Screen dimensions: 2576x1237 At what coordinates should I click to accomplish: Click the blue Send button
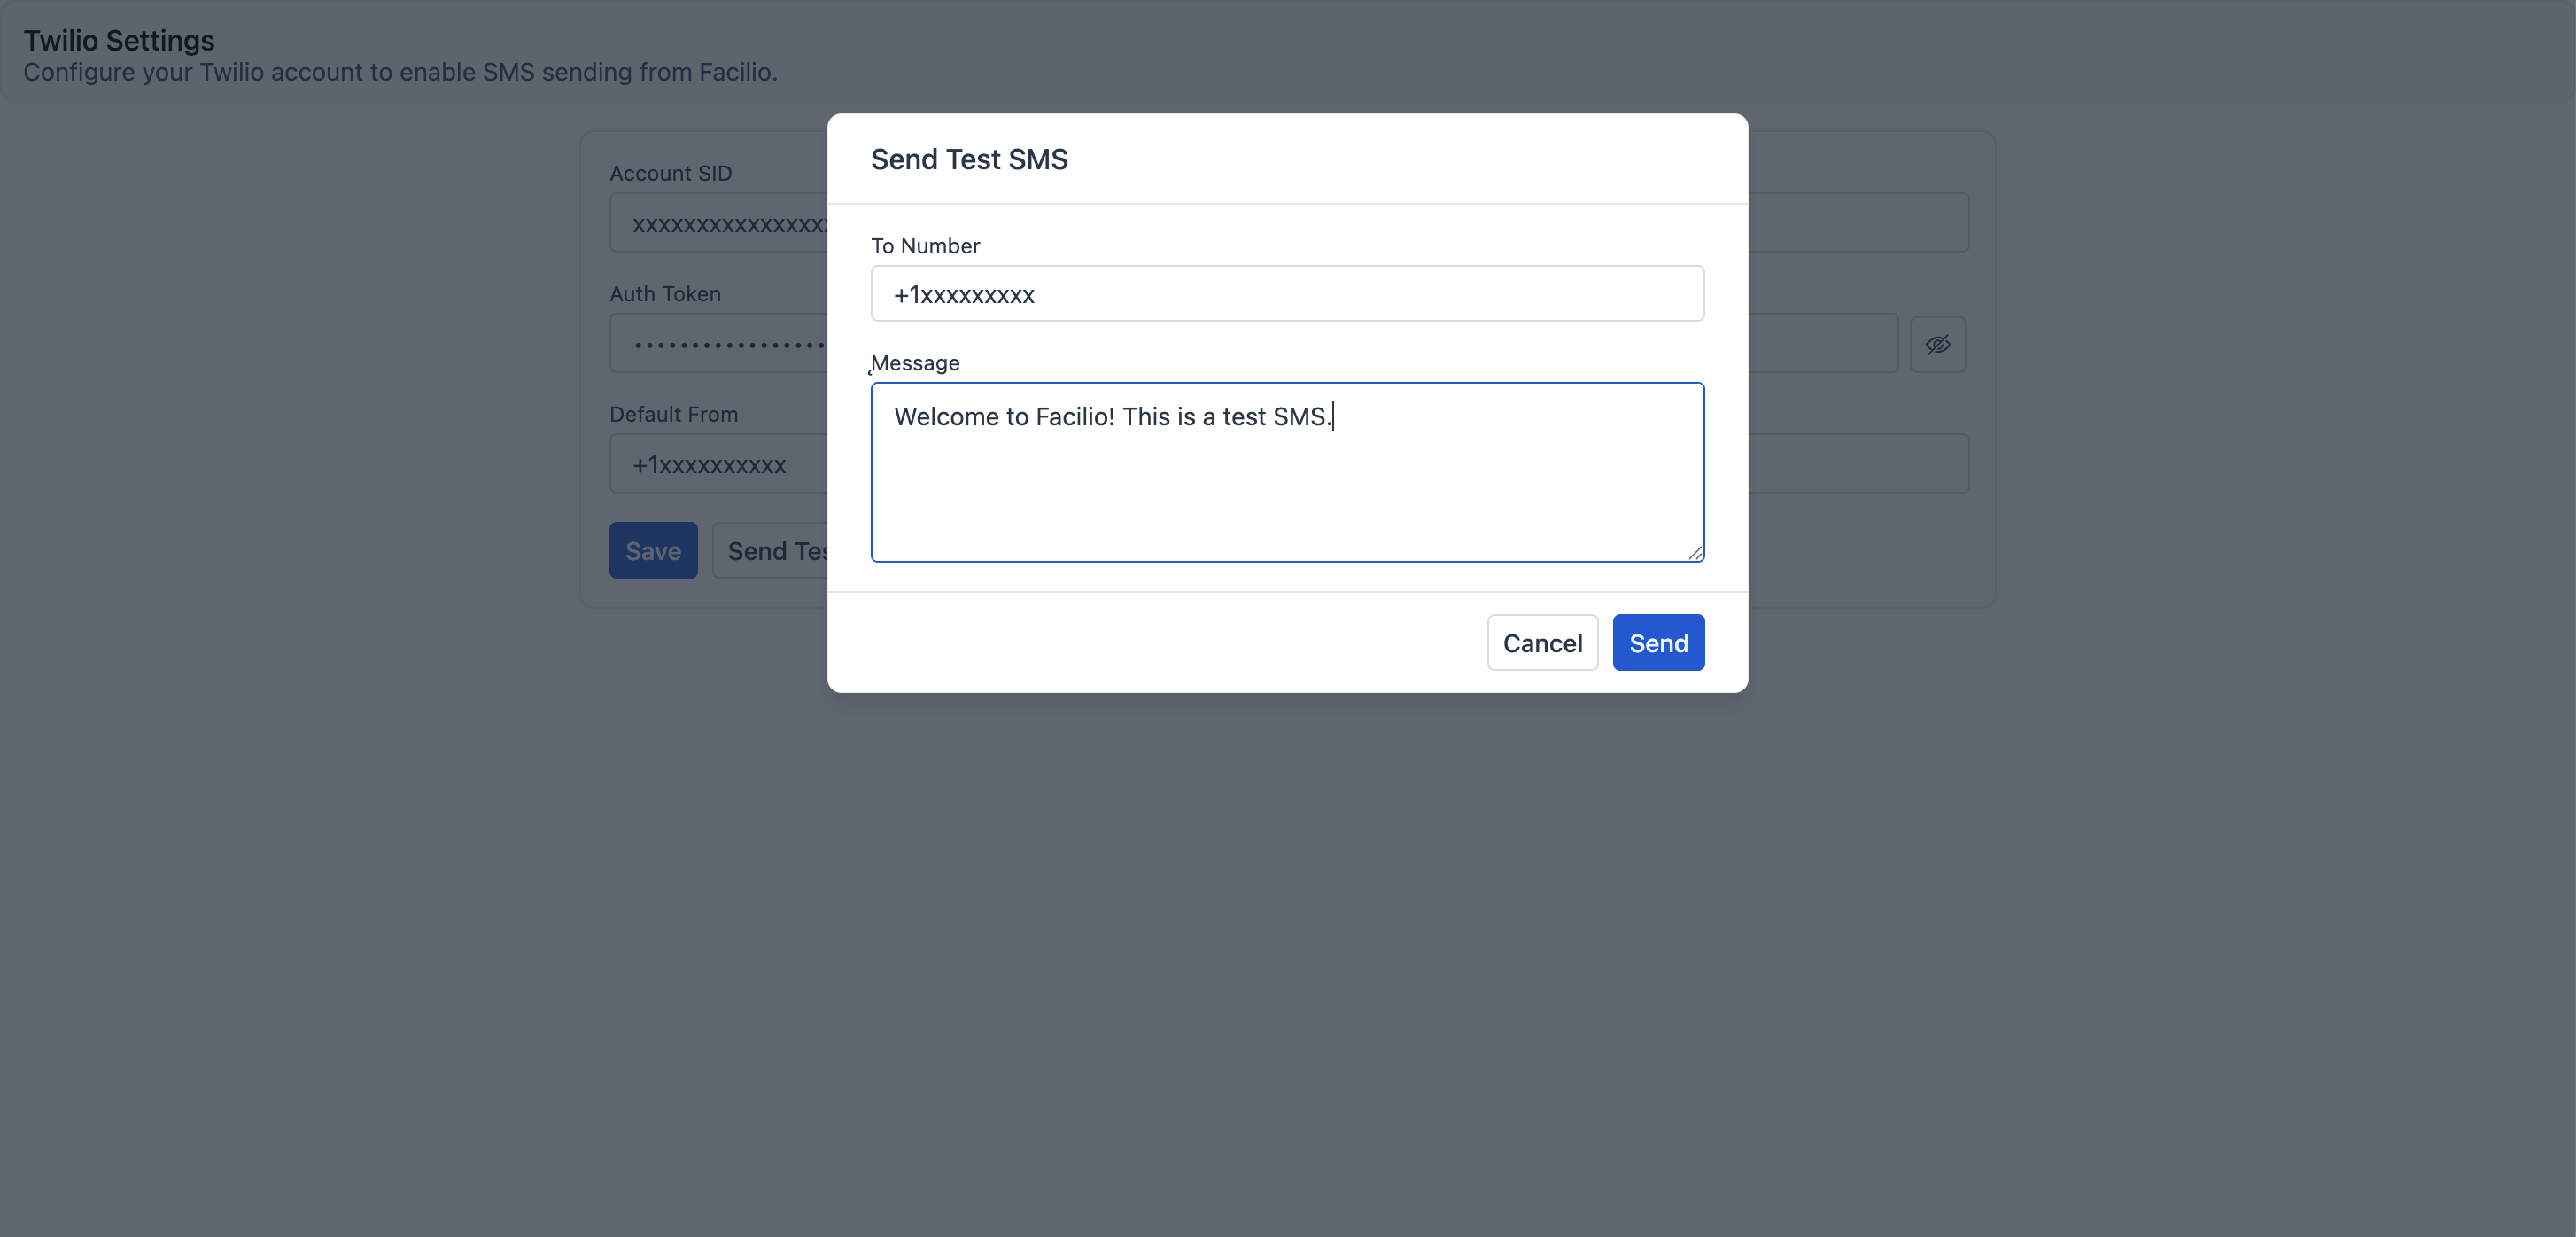click(x=1658, y=643)
